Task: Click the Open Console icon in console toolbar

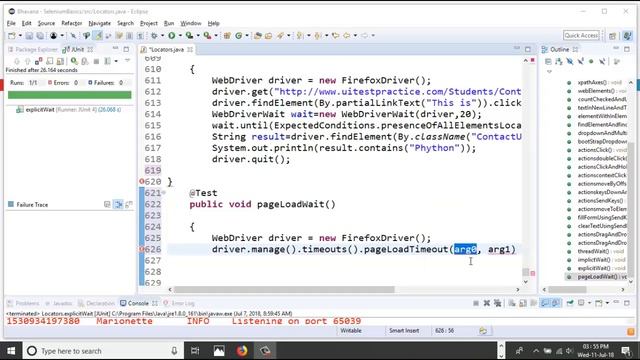Action: click(x=599, y=303)
